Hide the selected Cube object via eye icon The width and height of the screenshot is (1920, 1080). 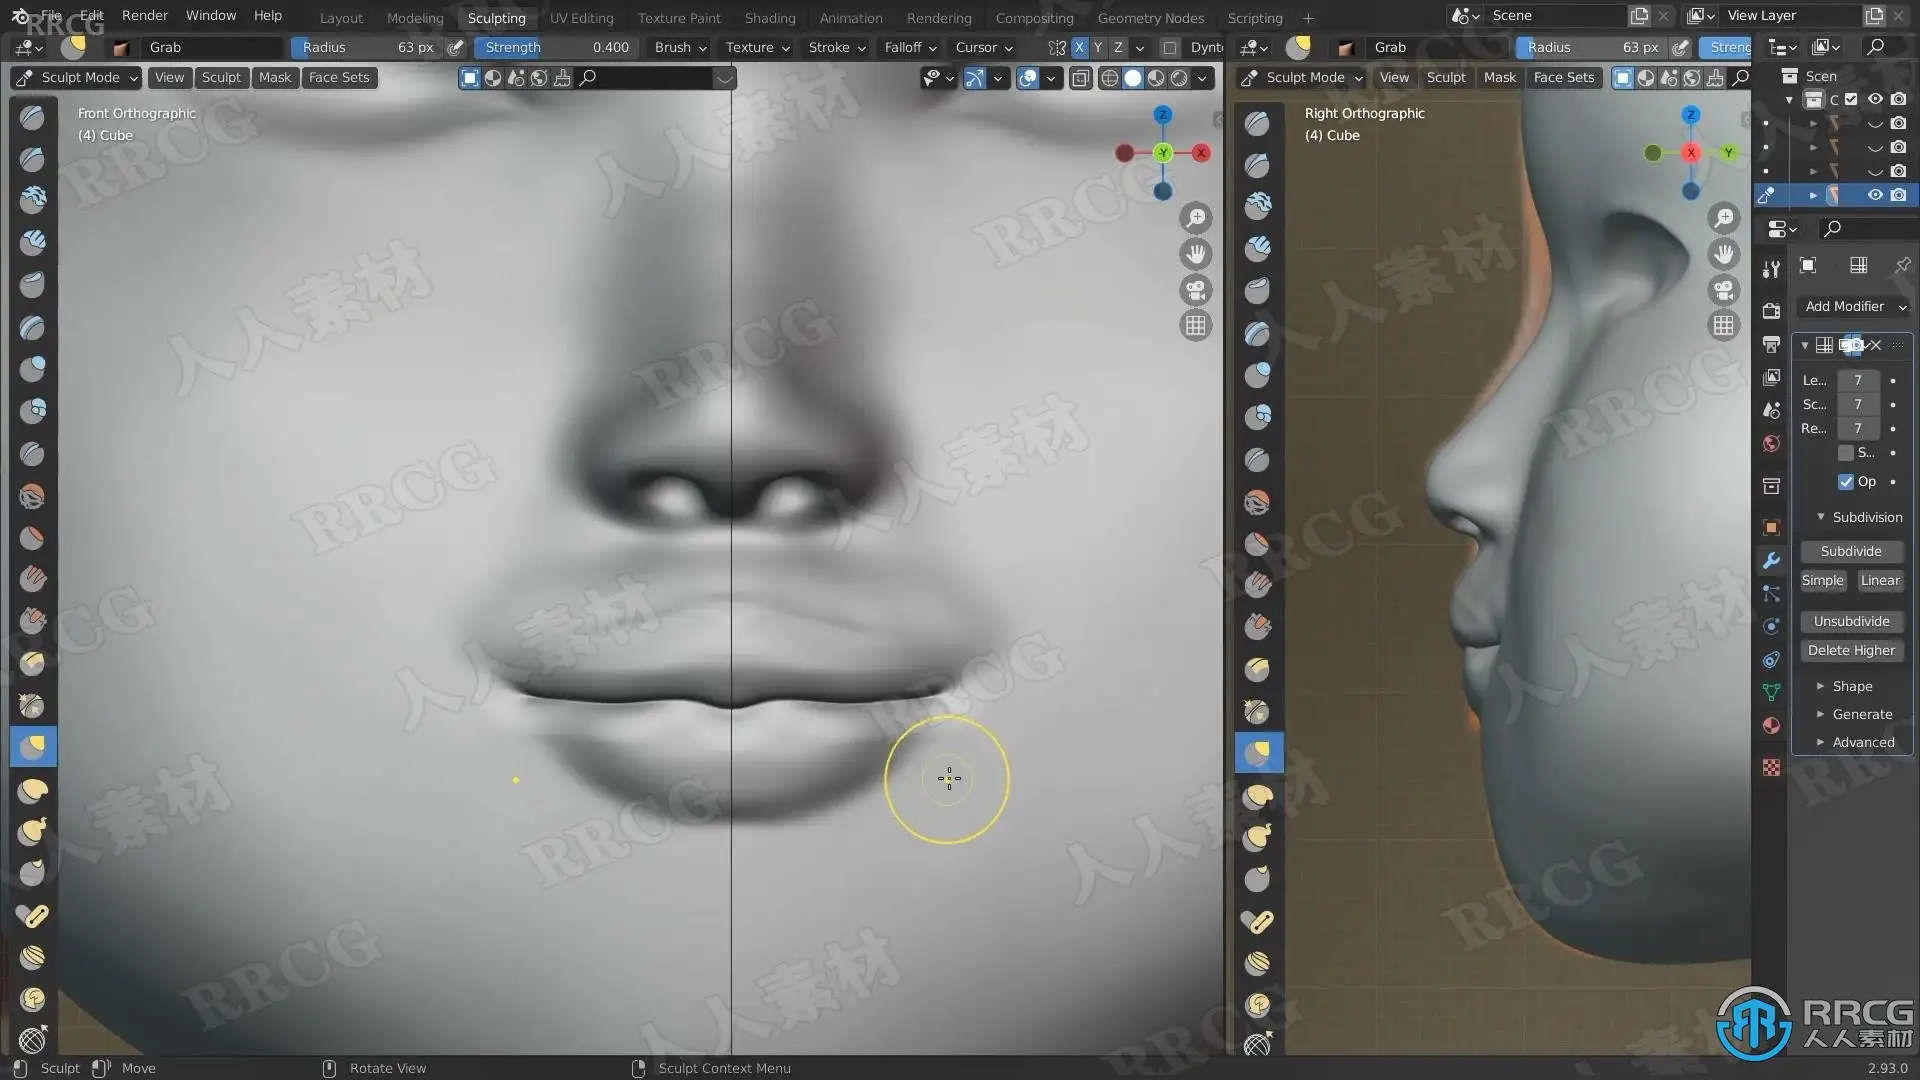tap(1875, 195)
